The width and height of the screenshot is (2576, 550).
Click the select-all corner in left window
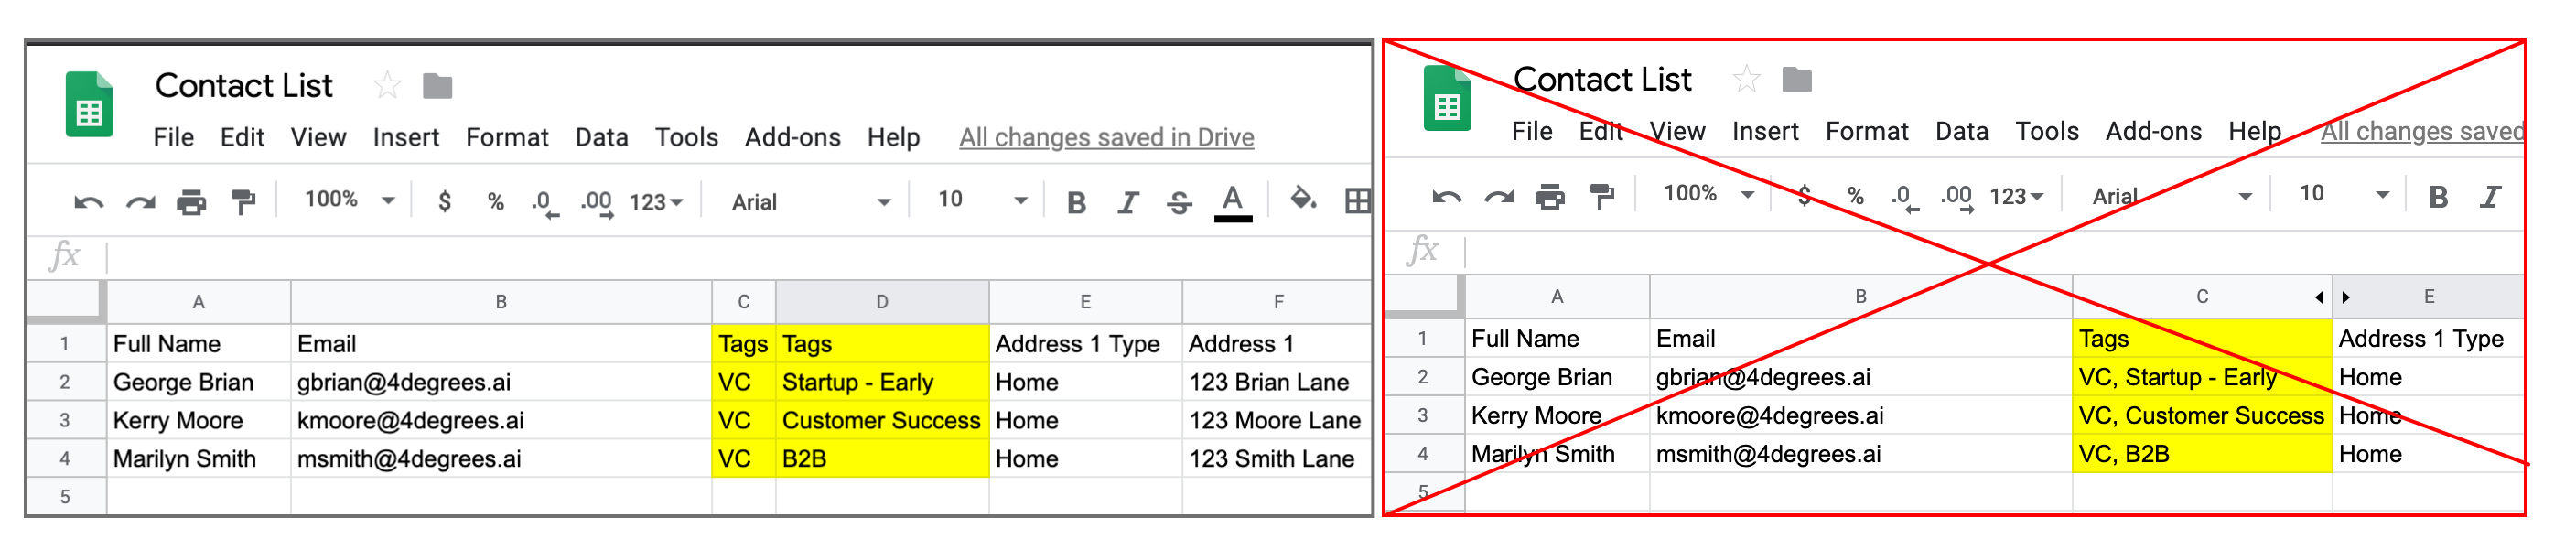pos(65,302)
